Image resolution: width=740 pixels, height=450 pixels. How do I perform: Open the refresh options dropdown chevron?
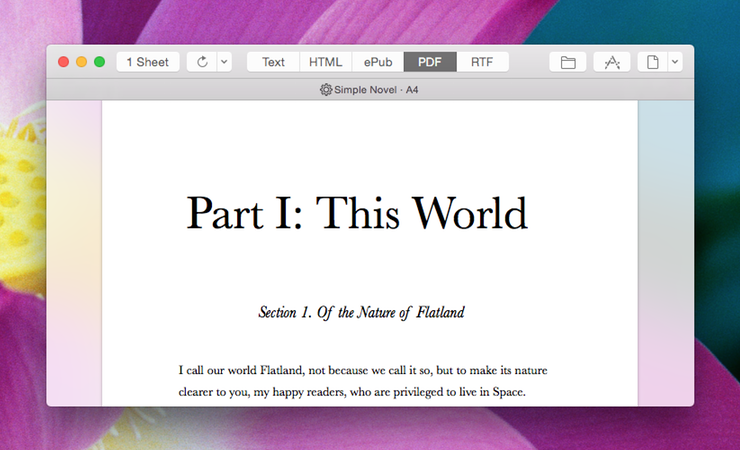pyautogui.click(x=225, y=62)
